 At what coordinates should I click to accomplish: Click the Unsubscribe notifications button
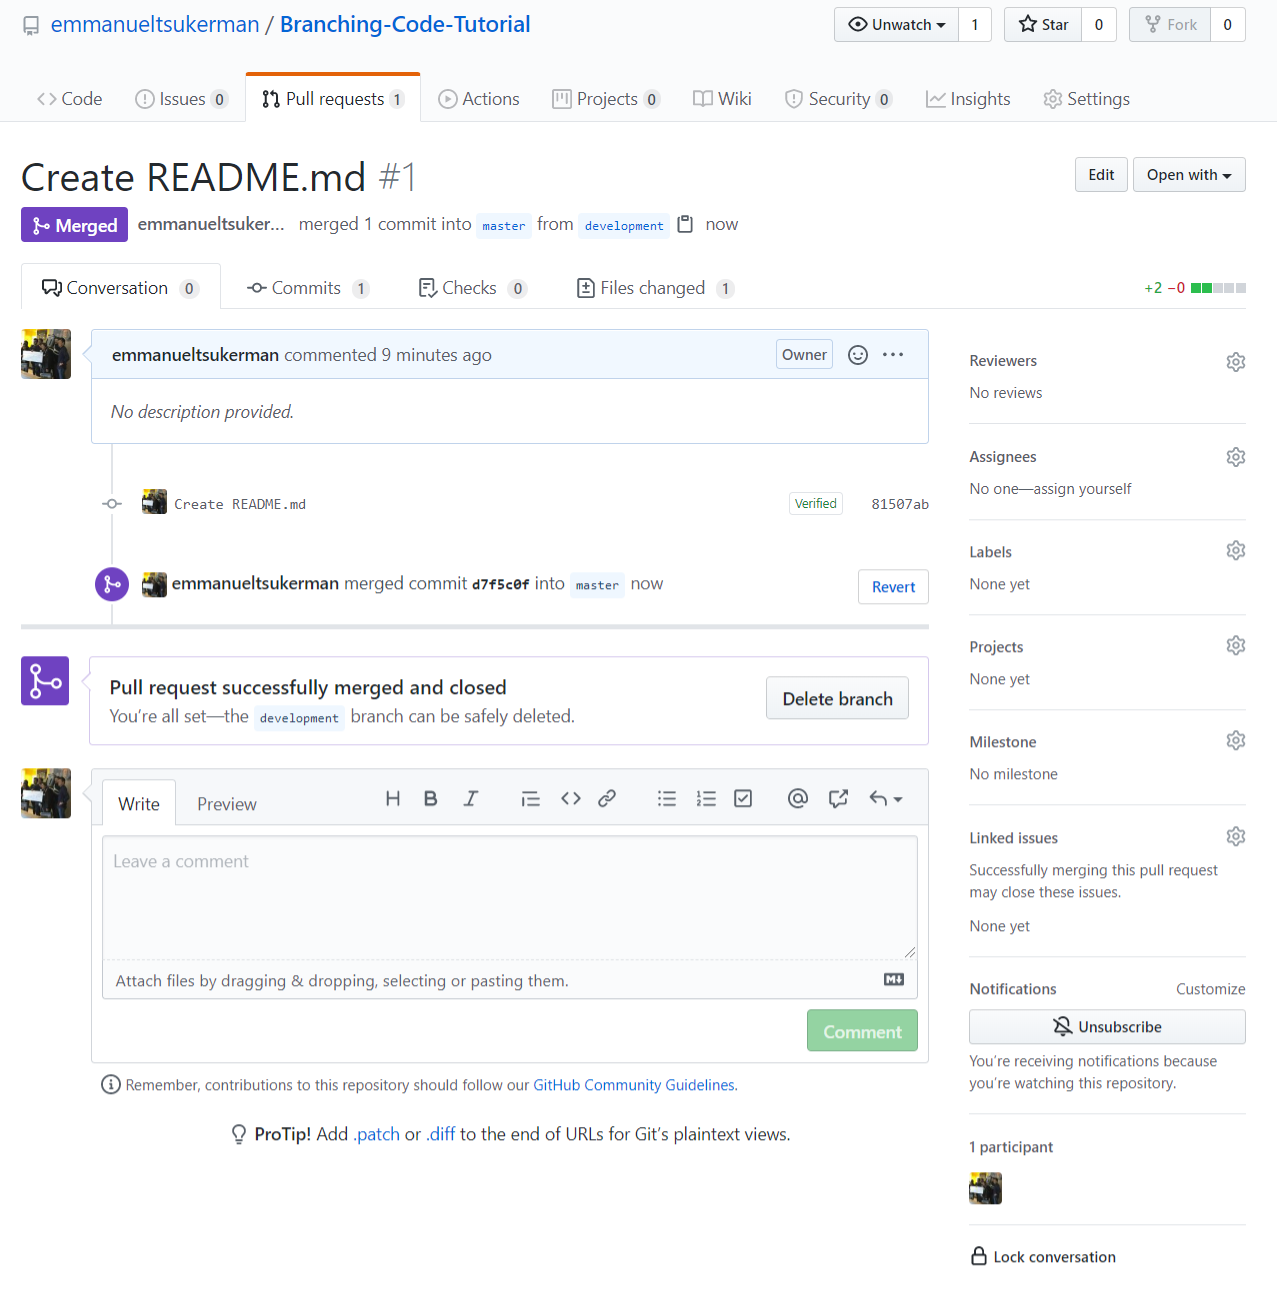click(x=1107, y=1027)
